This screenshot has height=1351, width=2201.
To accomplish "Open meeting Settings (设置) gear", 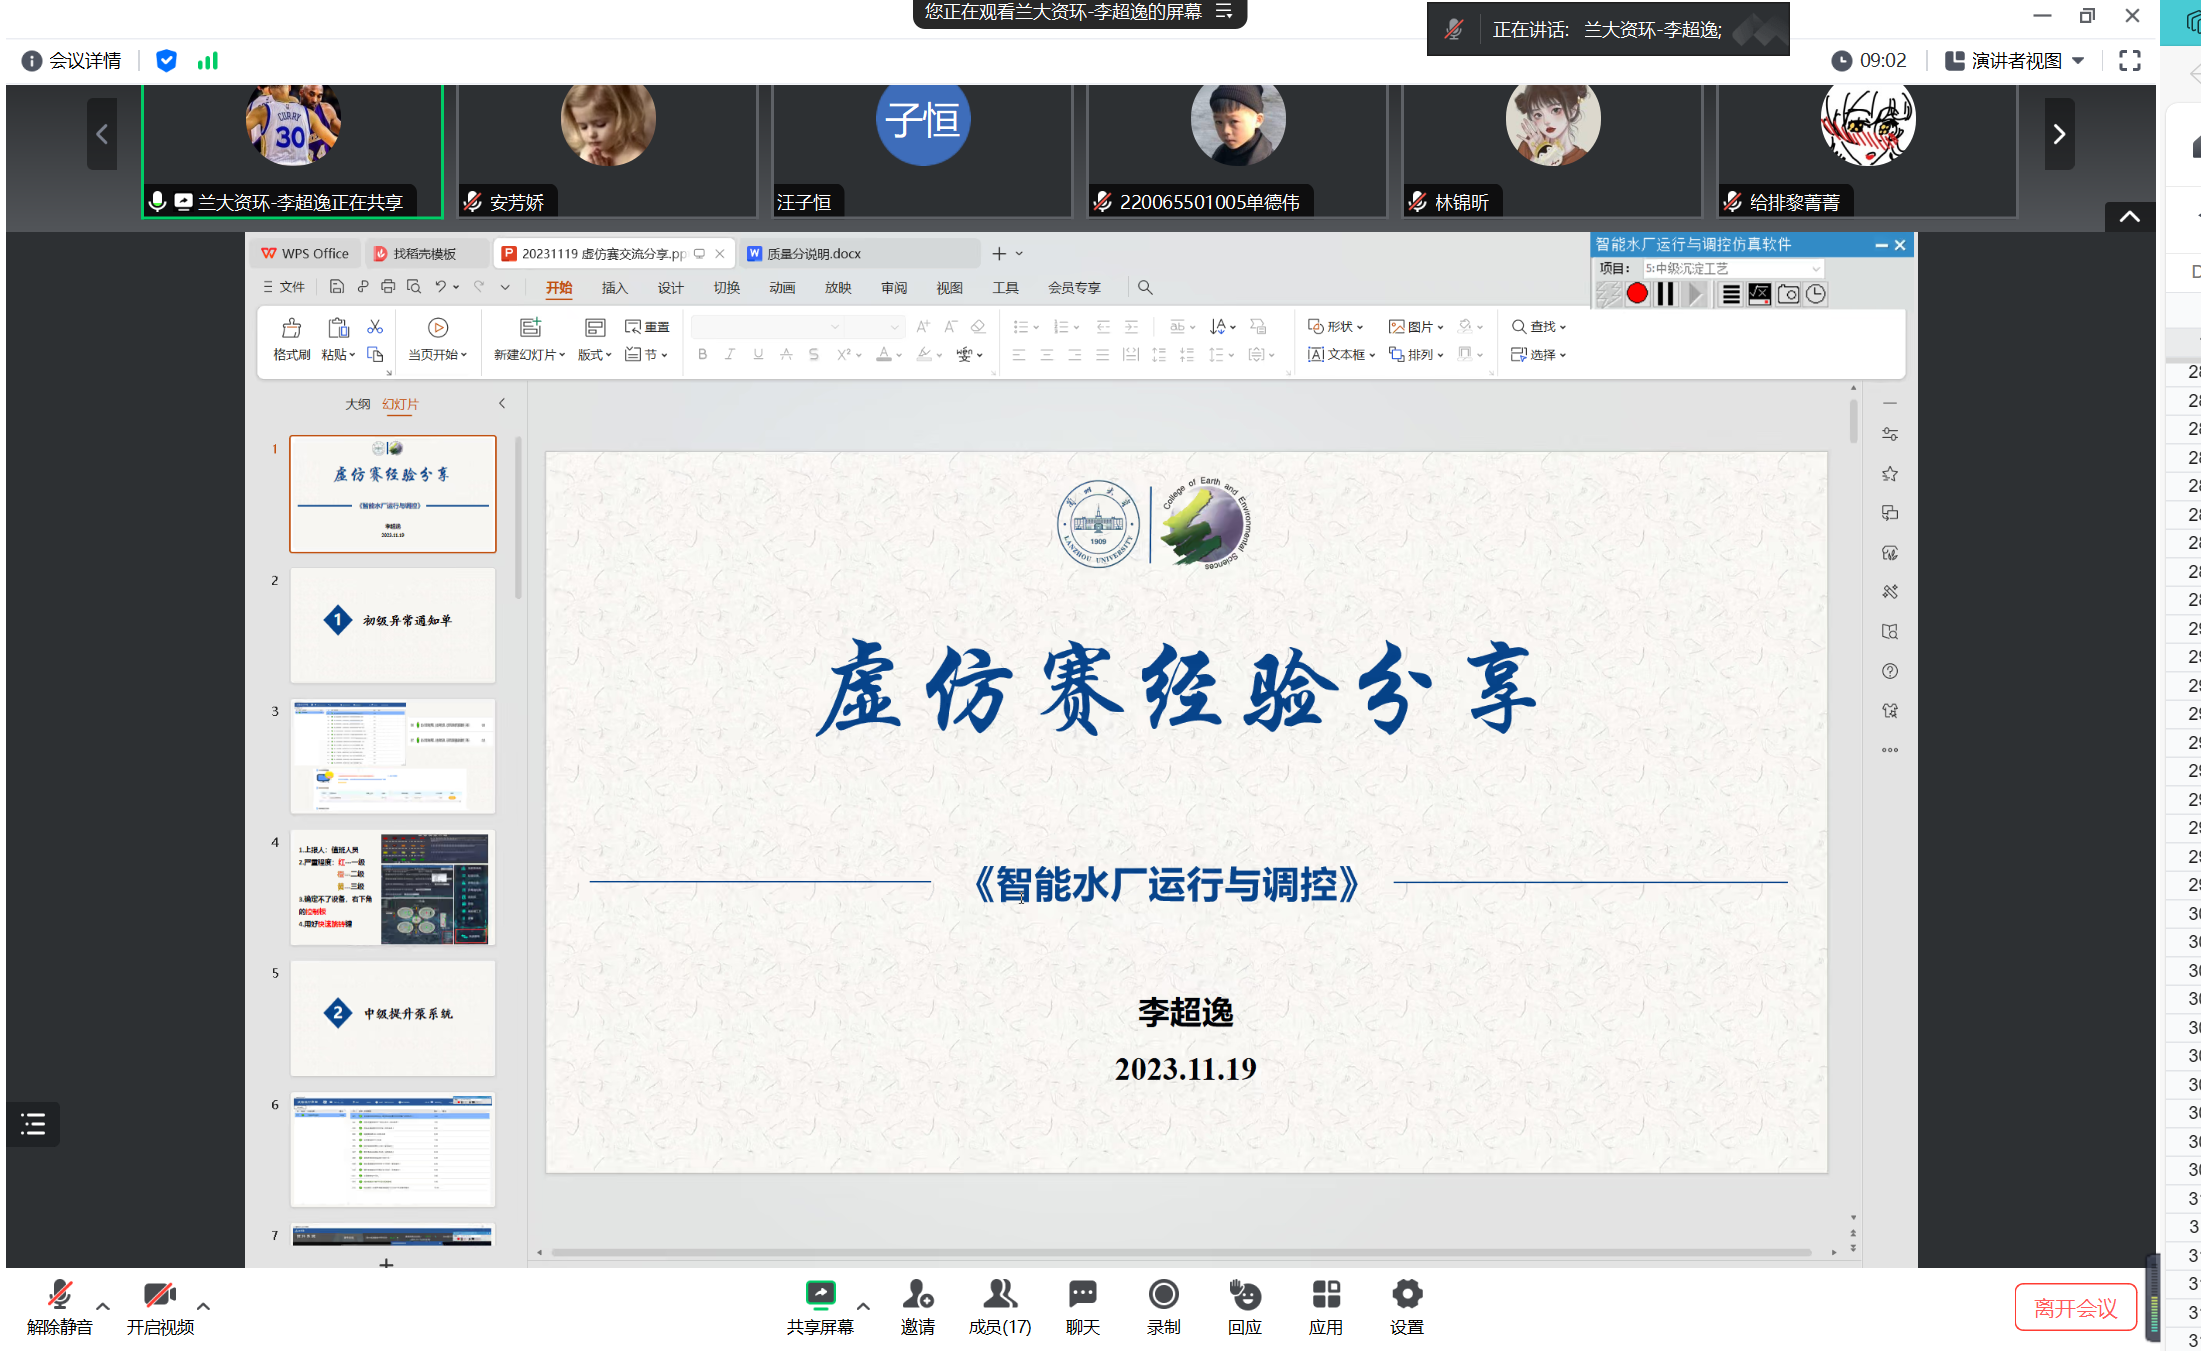I will (x=1406, y=1295).
